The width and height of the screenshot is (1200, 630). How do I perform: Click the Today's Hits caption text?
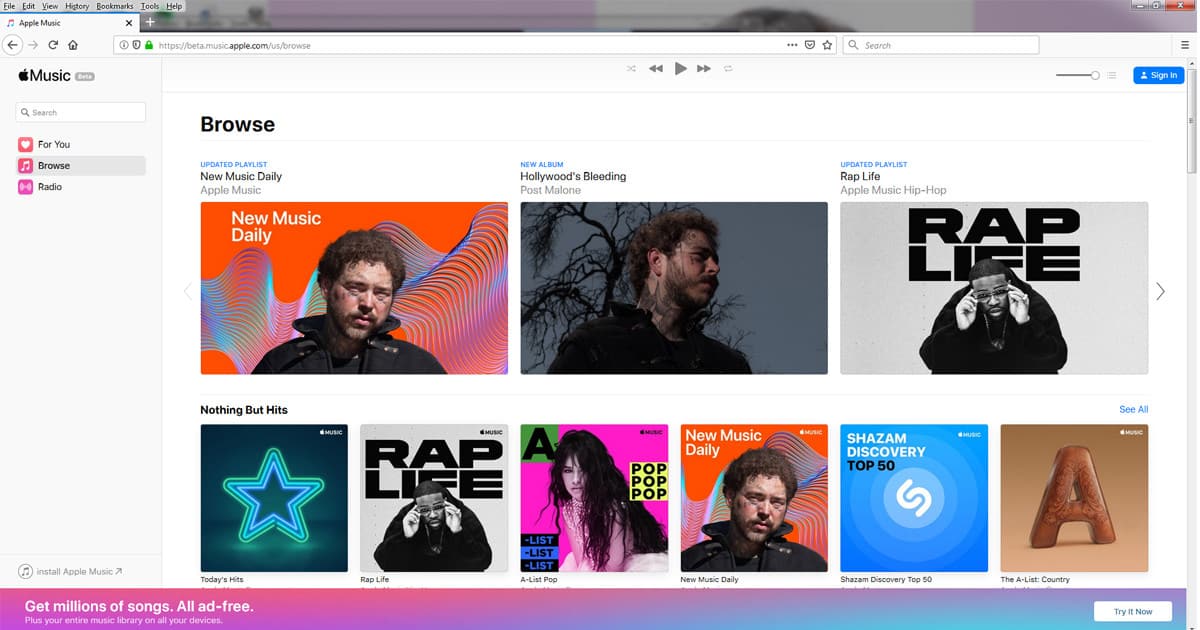(x=222, y=580)
